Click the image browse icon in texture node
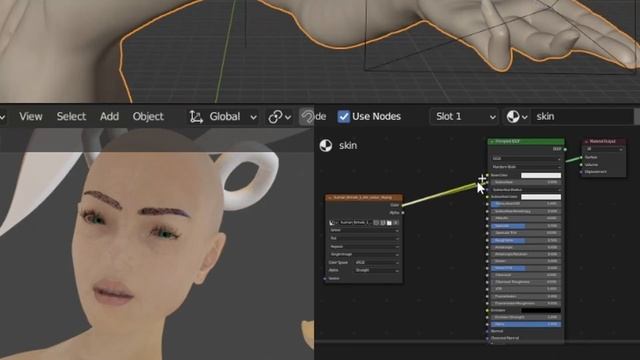640x360 pixels. (332, 222)
